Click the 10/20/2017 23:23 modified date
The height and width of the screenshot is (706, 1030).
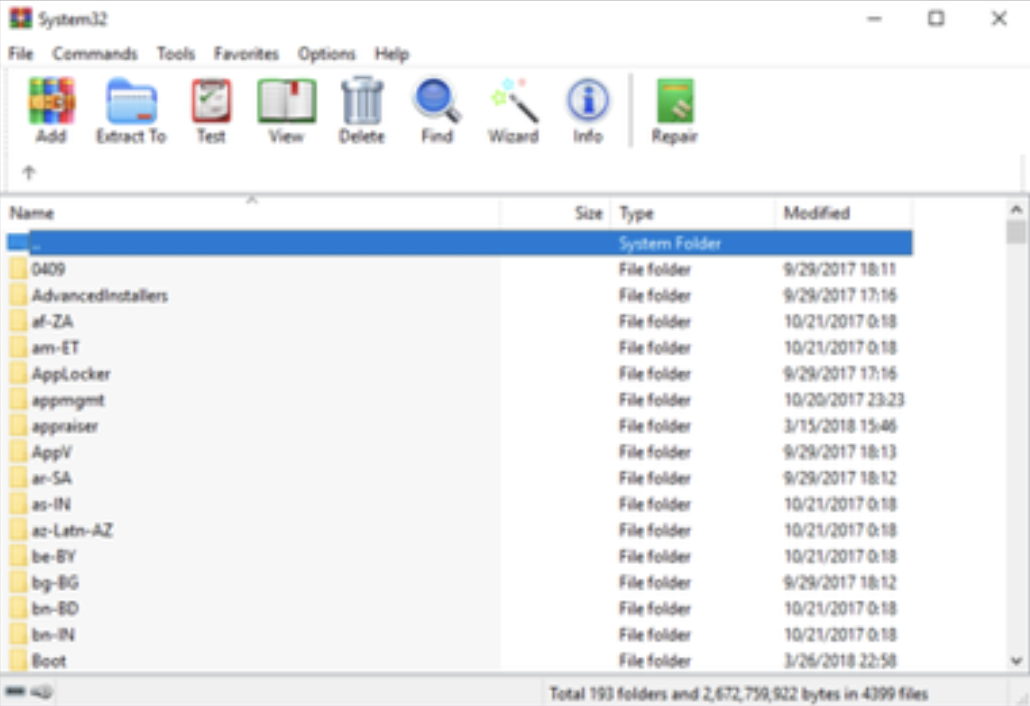click(x=844, y=400)
